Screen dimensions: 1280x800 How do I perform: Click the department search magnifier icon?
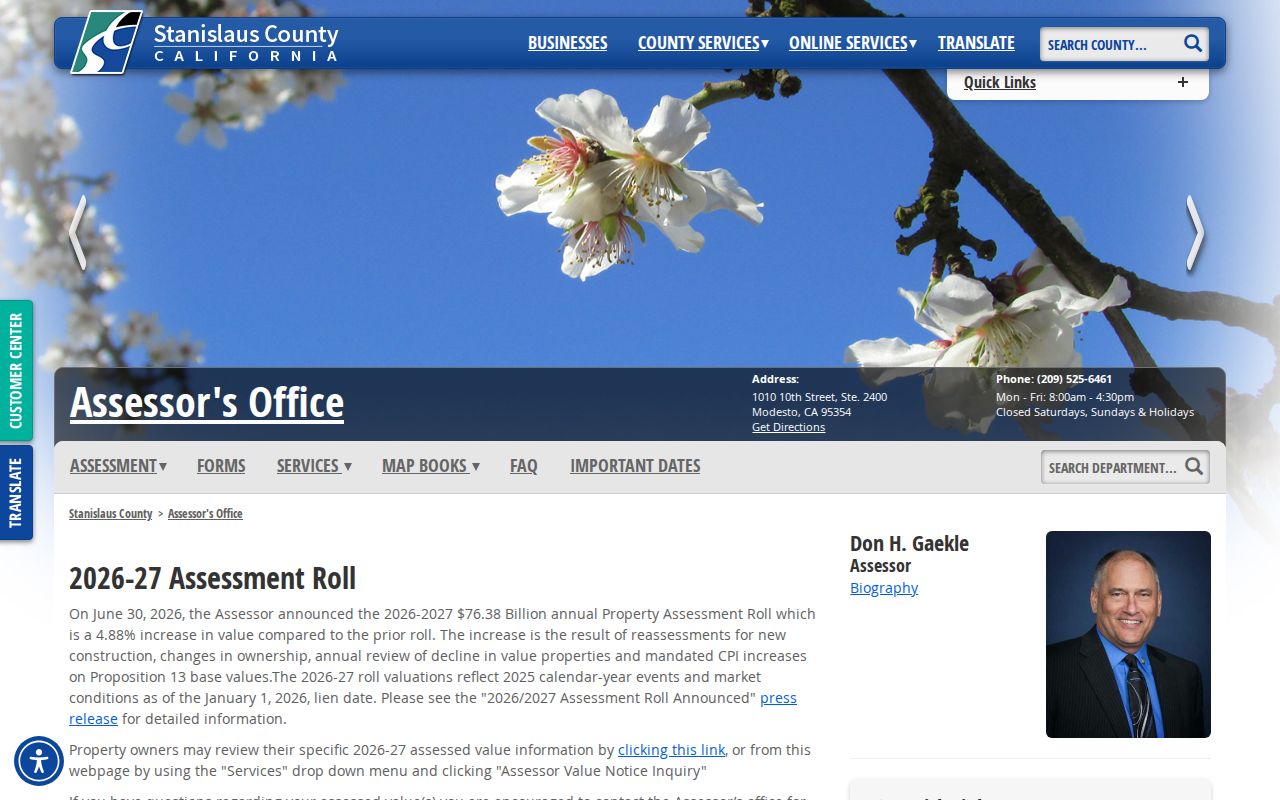tap(1194, 466)
